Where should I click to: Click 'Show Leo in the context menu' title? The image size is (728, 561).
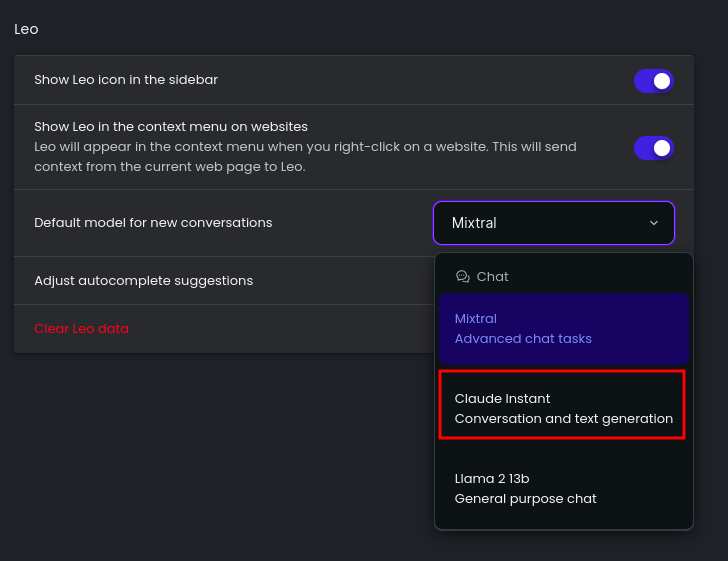(x=171, y=127)
